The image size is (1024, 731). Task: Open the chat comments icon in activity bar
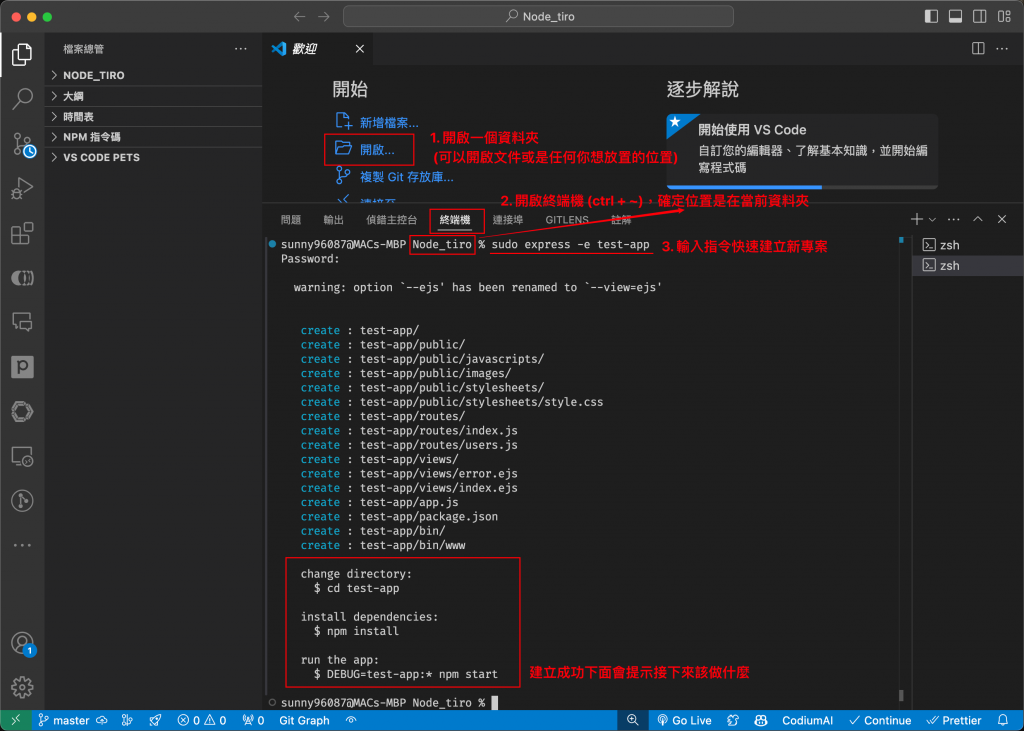pos(22,322)
